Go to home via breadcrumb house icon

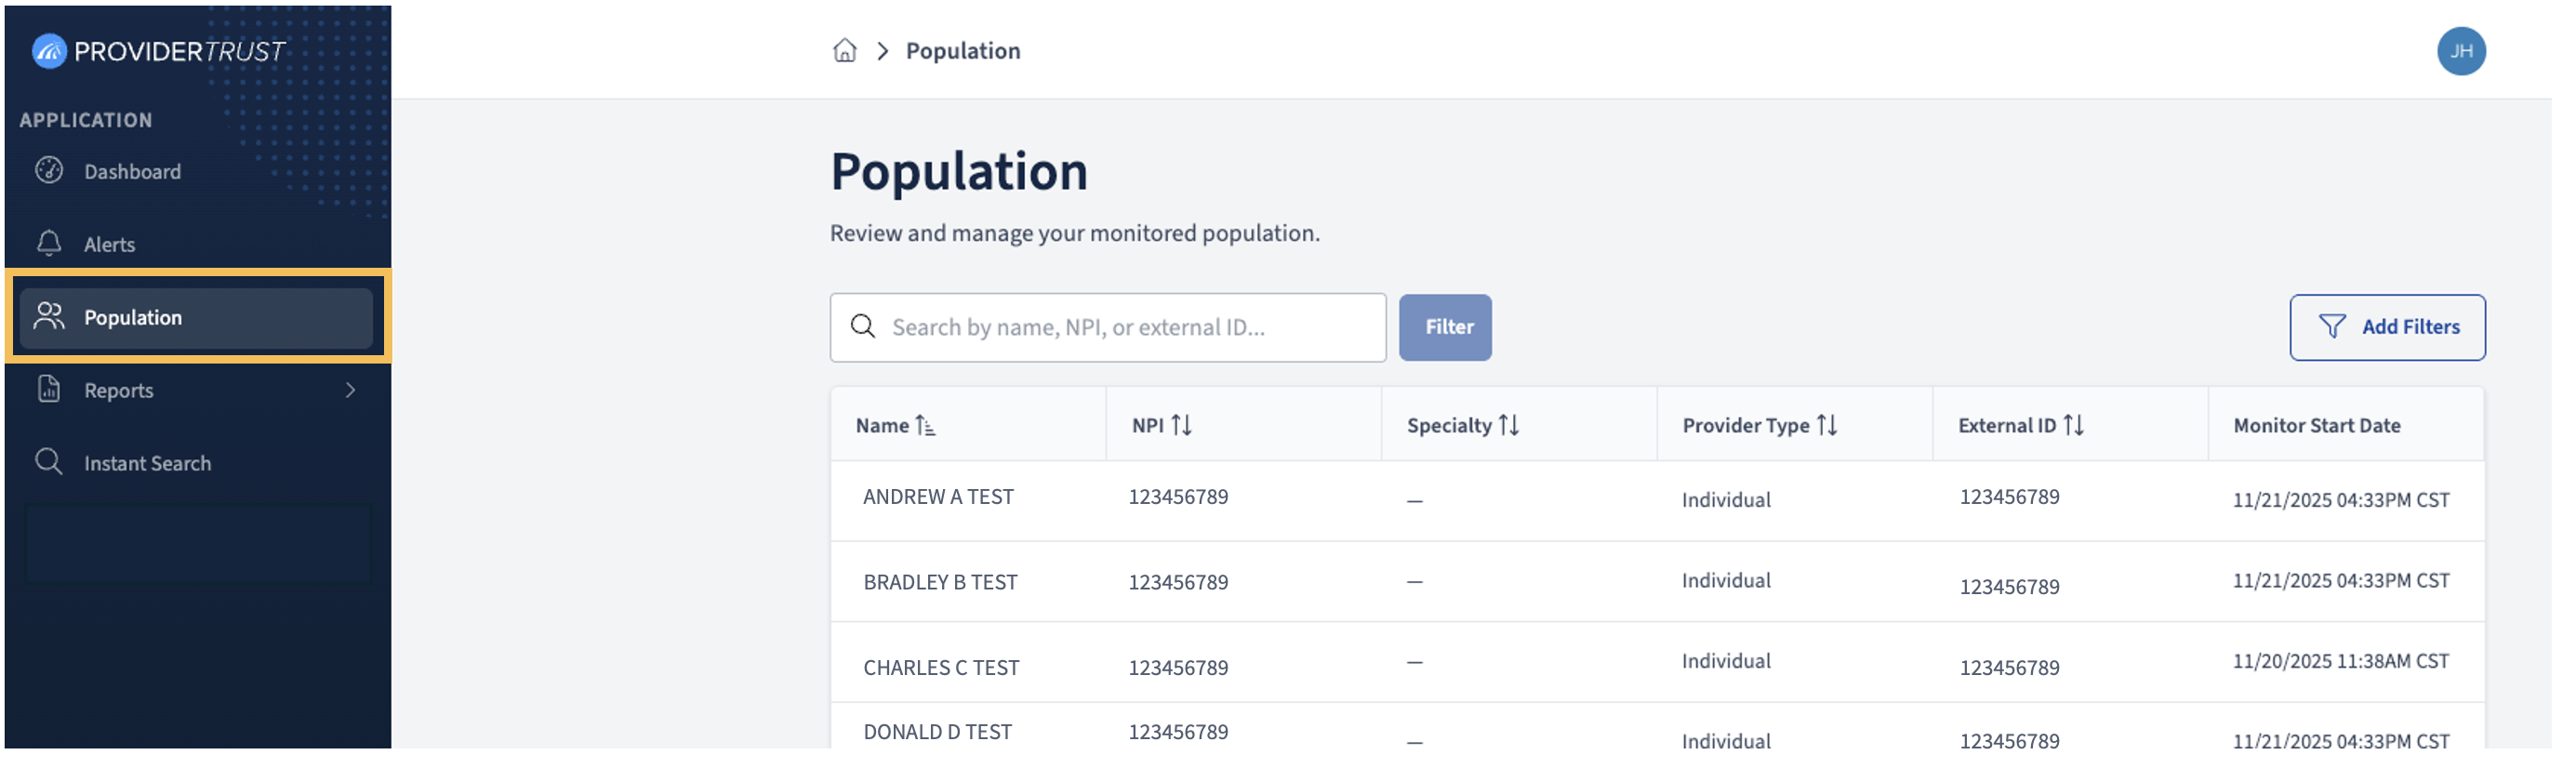click(x=845, y=51)
